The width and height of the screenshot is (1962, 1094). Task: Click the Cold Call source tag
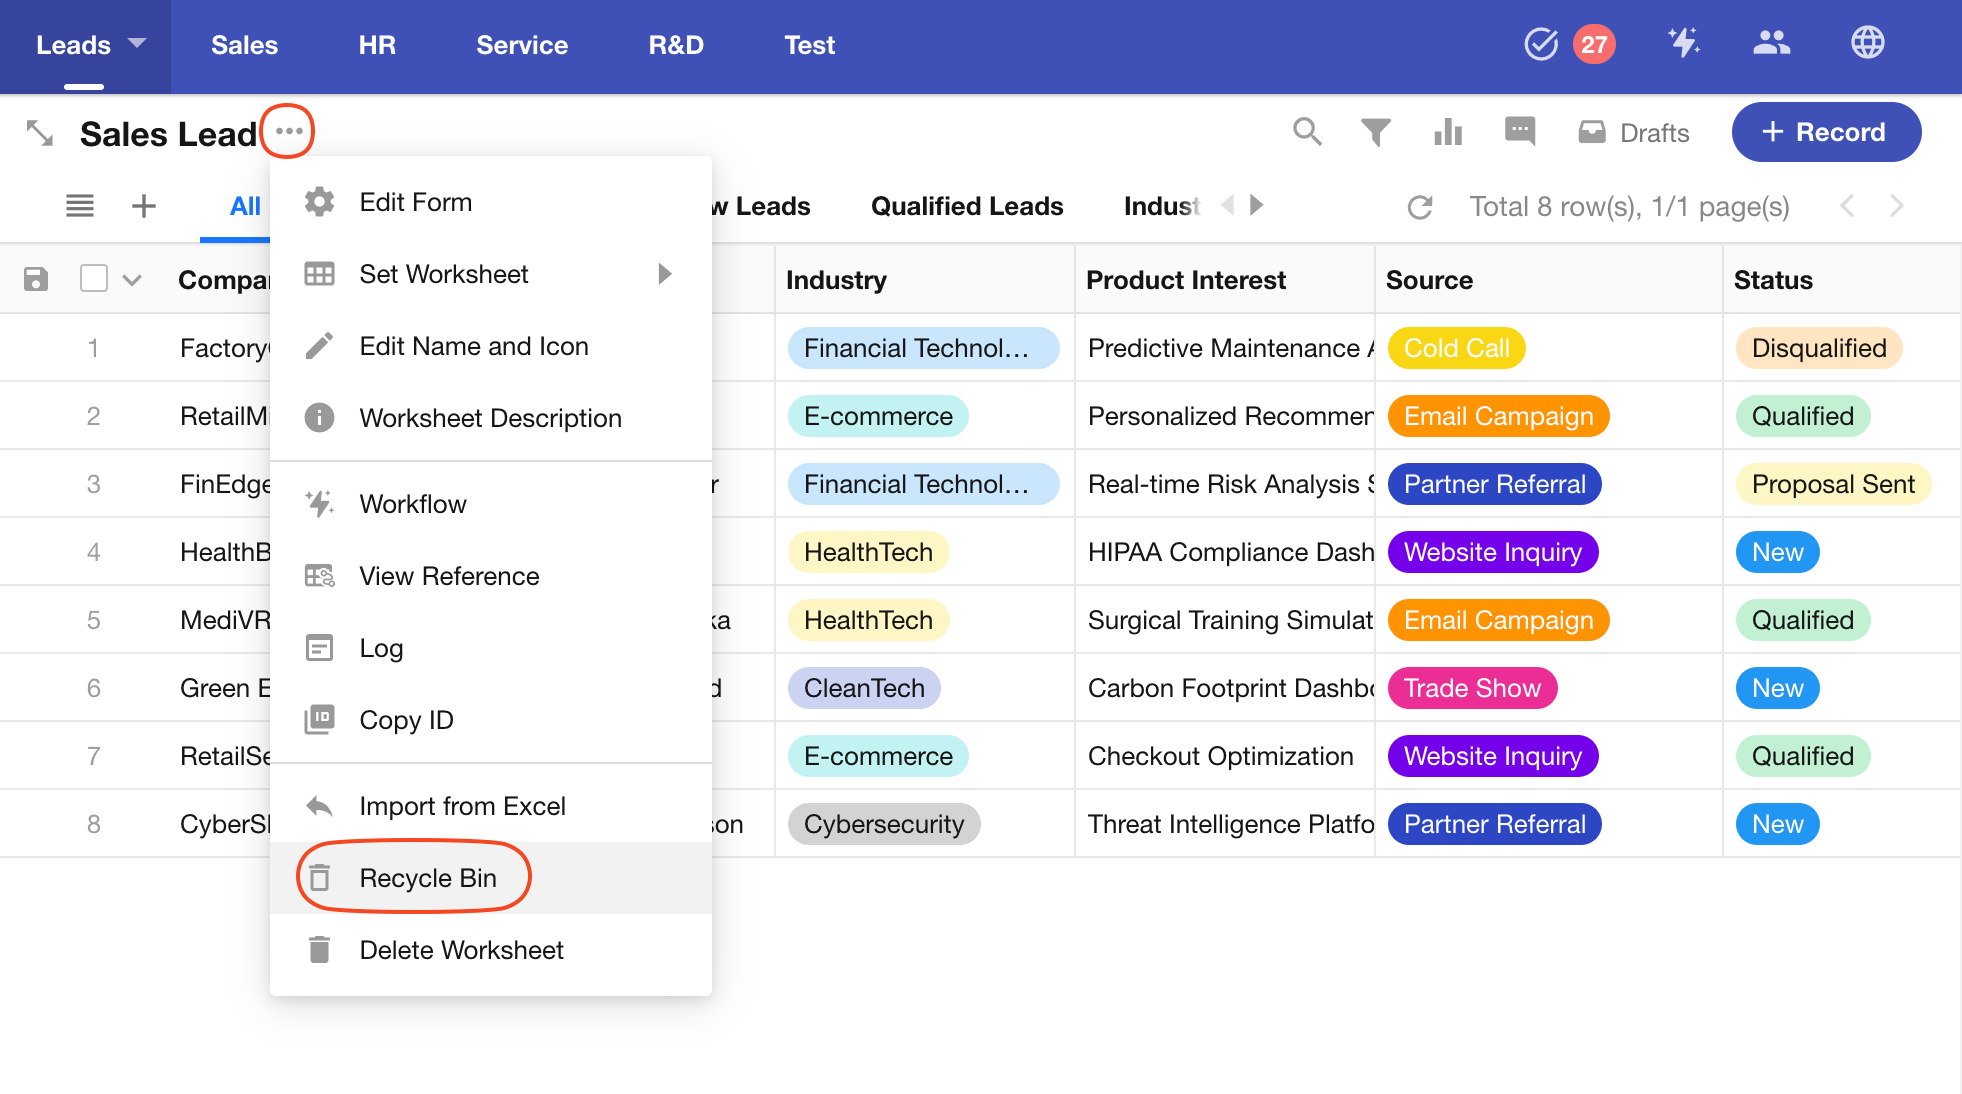coord(1455,348)
